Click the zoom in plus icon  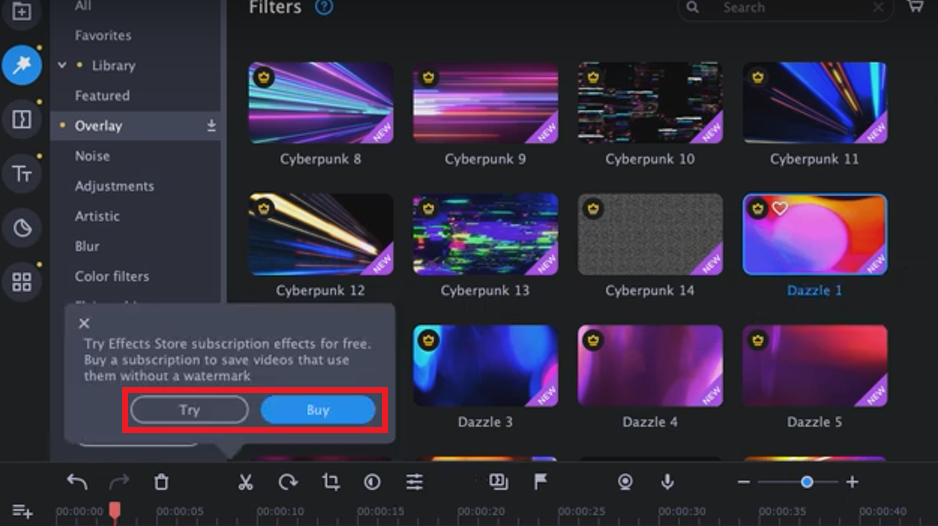click(x=852, y=482)
